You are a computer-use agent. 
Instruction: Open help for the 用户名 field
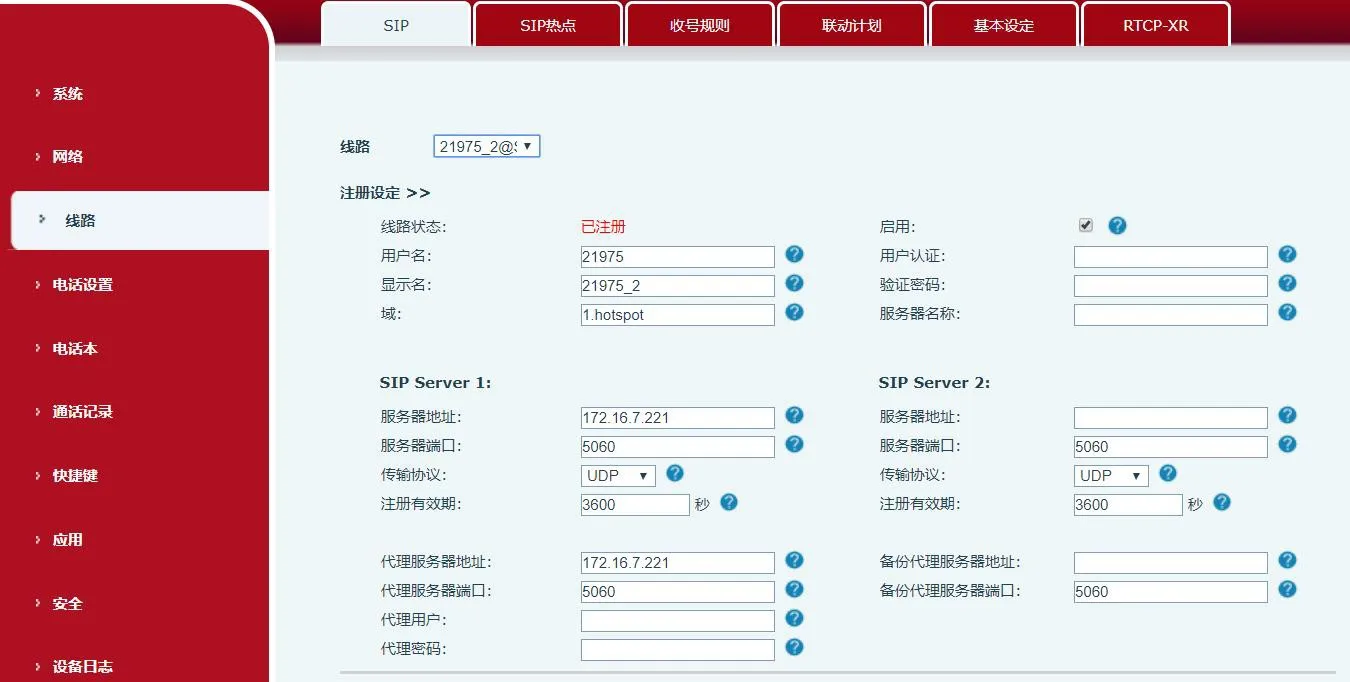point(794,256)
